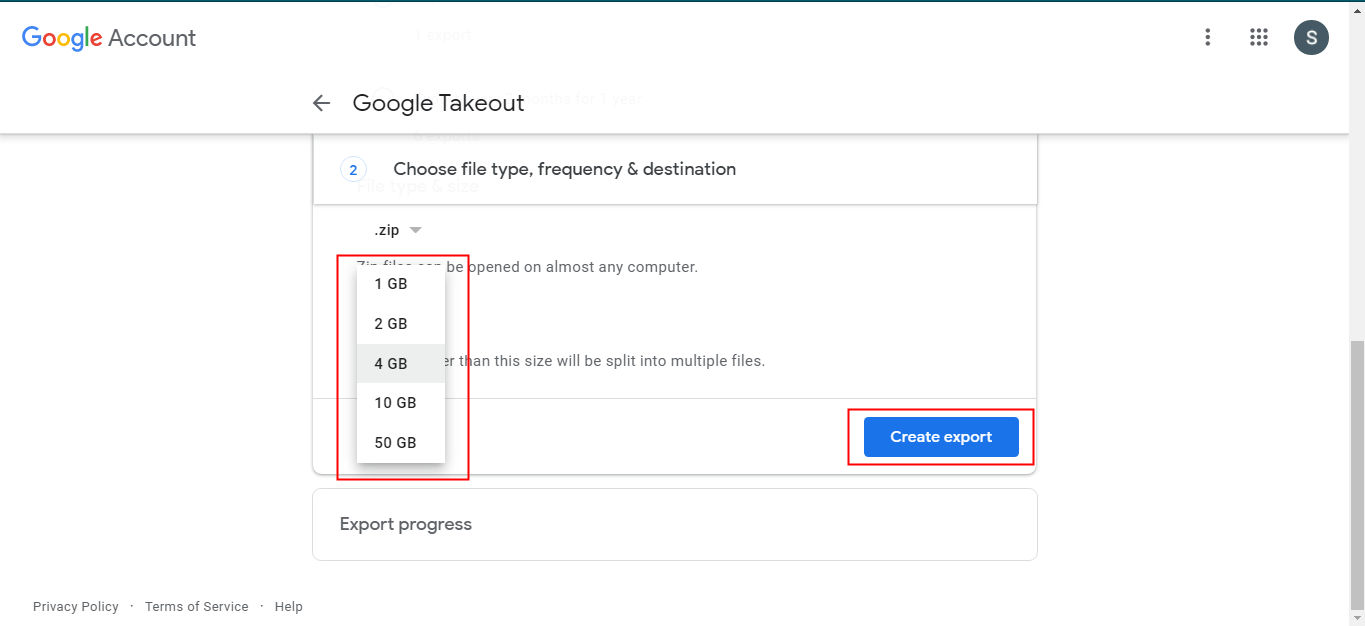The width and height of the screenshot is (1365, 626).
Task: Click the account avatar labeled S
Action: pos(1311,38)
